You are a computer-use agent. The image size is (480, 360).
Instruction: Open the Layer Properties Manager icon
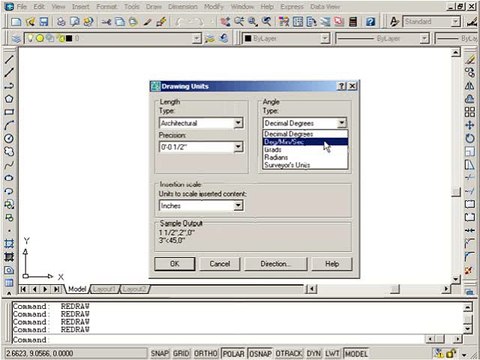[x=16, y=38]
